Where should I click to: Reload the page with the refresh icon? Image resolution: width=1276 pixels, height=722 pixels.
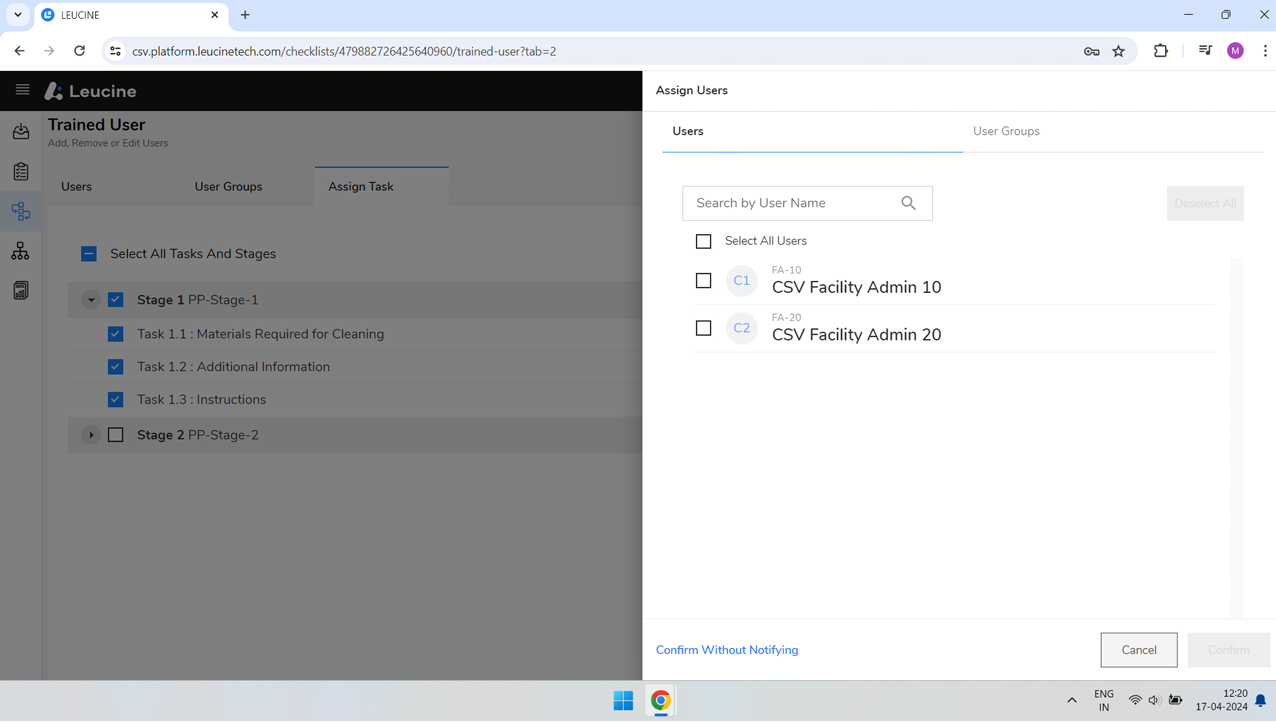(x=79, y=51)
